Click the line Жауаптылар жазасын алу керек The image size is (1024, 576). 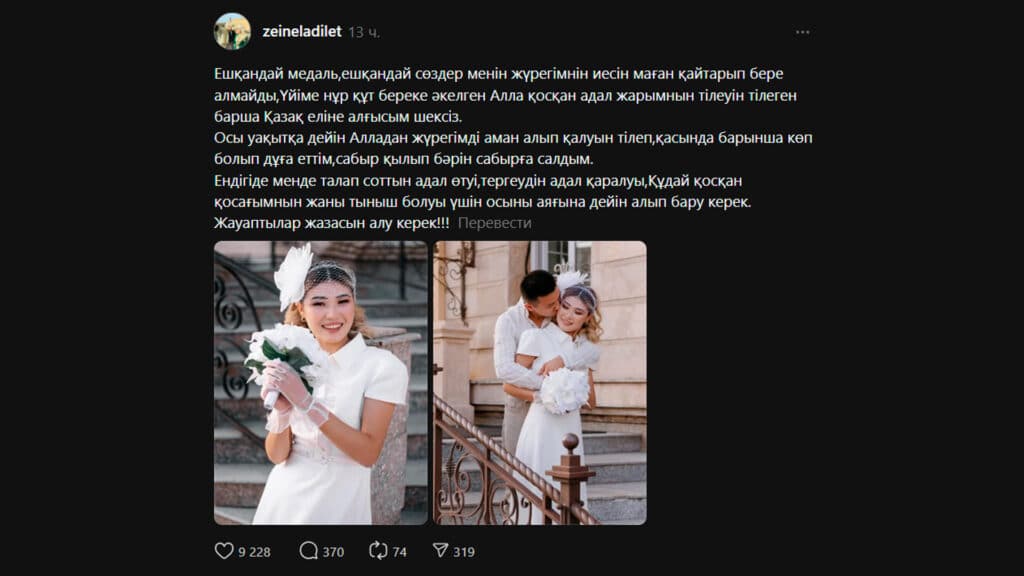(332, 223)
